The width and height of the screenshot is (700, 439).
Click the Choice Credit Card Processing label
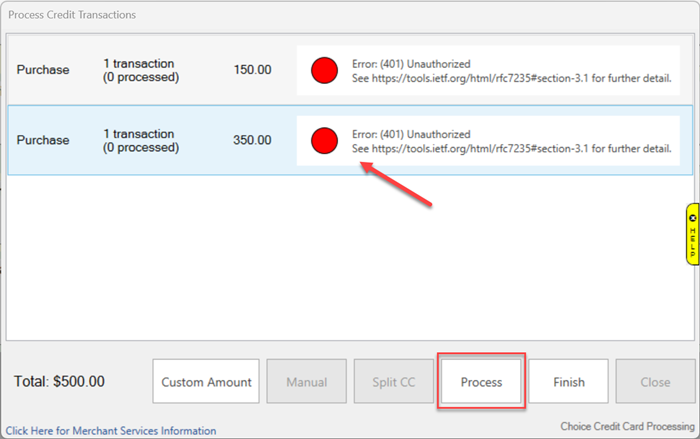pos(626,425)
